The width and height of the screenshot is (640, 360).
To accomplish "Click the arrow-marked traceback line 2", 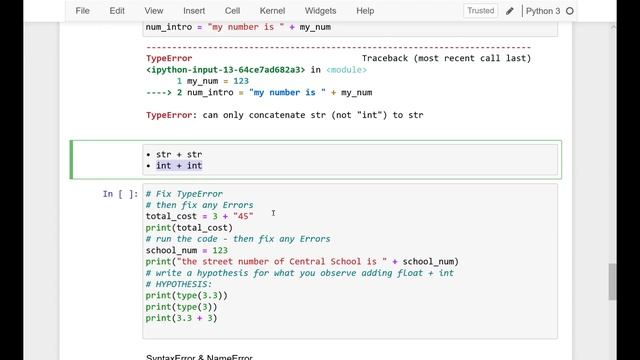I will [x=259, y=93].
